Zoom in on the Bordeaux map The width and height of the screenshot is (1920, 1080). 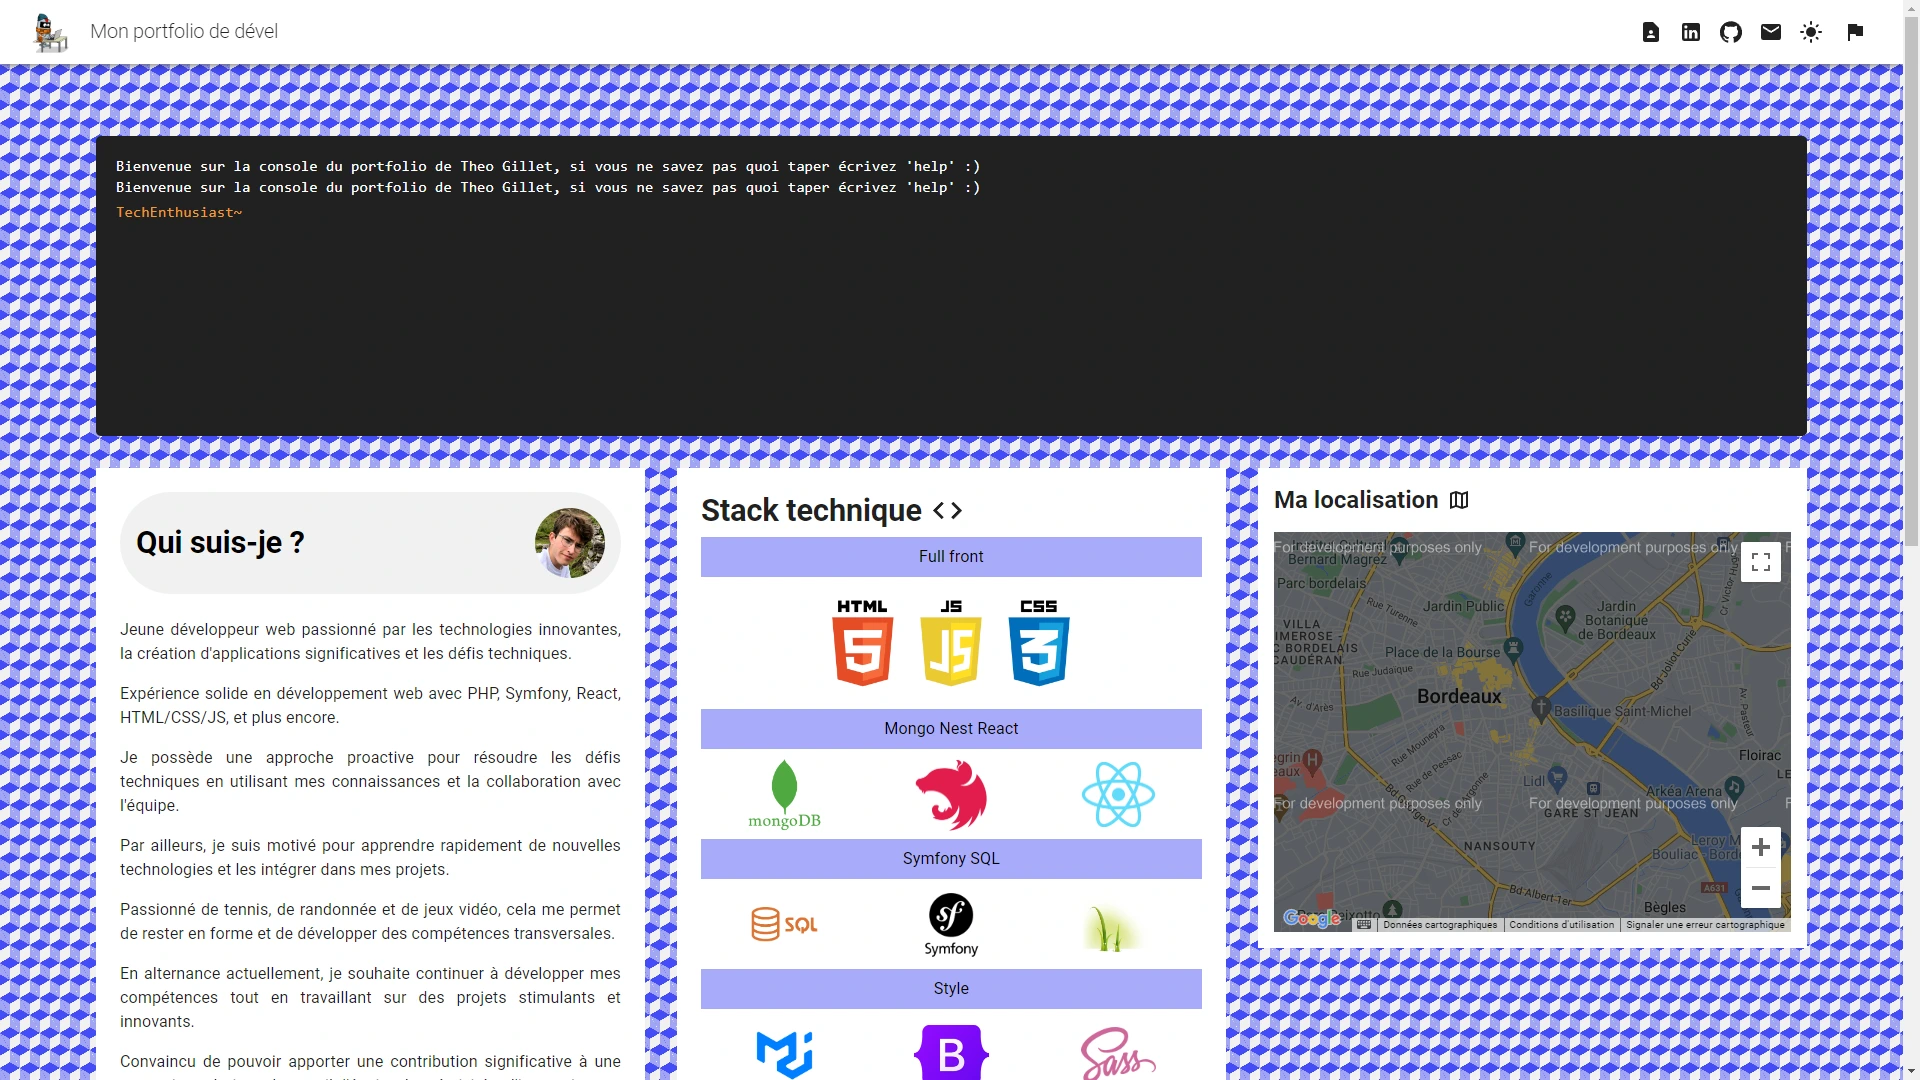1761,847
